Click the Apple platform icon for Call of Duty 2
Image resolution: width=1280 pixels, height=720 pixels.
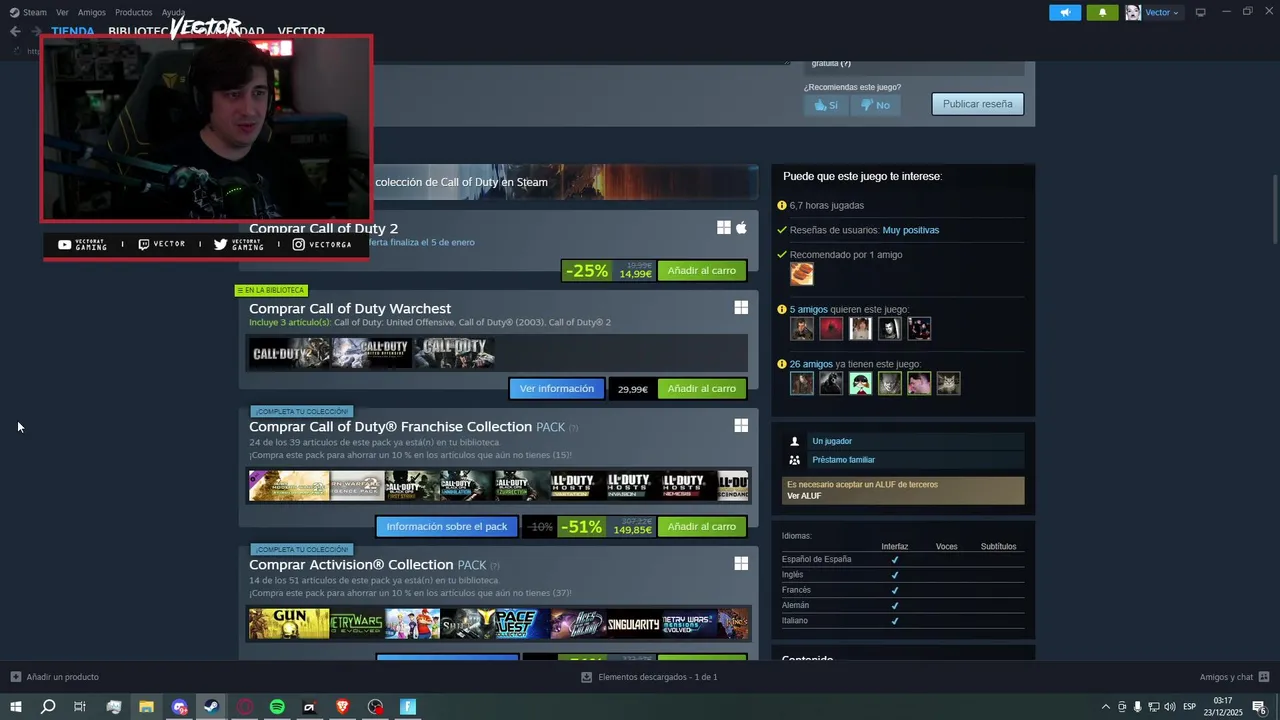click(x=741, y=228)
